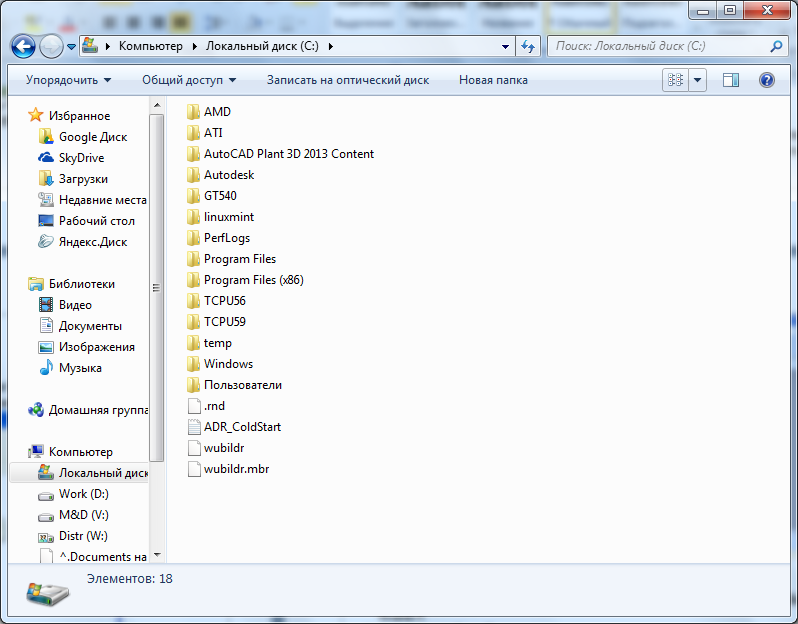Maximize the Explorer window

(x=730, y=10)
